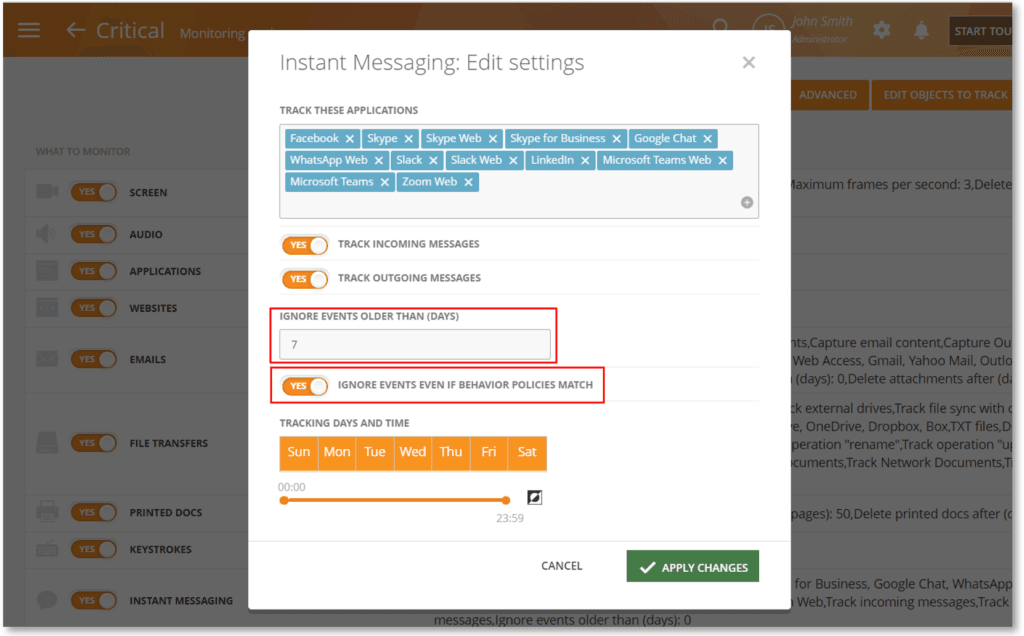Screen dimensions: 1024x636
Task: Select the Tue tracking day
Action: click(375, 453)
